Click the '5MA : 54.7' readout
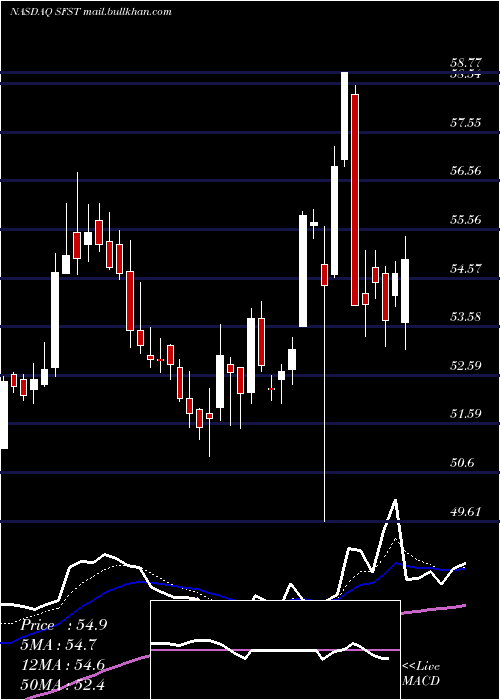 (x=60, y=645)
